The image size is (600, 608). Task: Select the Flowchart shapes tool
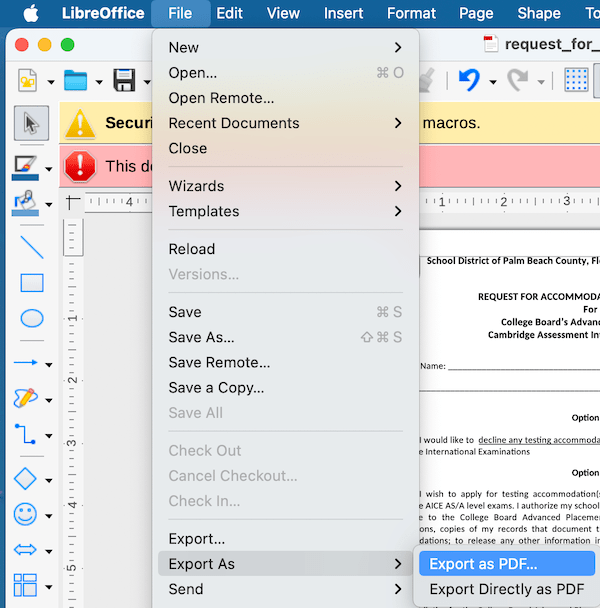25,585
